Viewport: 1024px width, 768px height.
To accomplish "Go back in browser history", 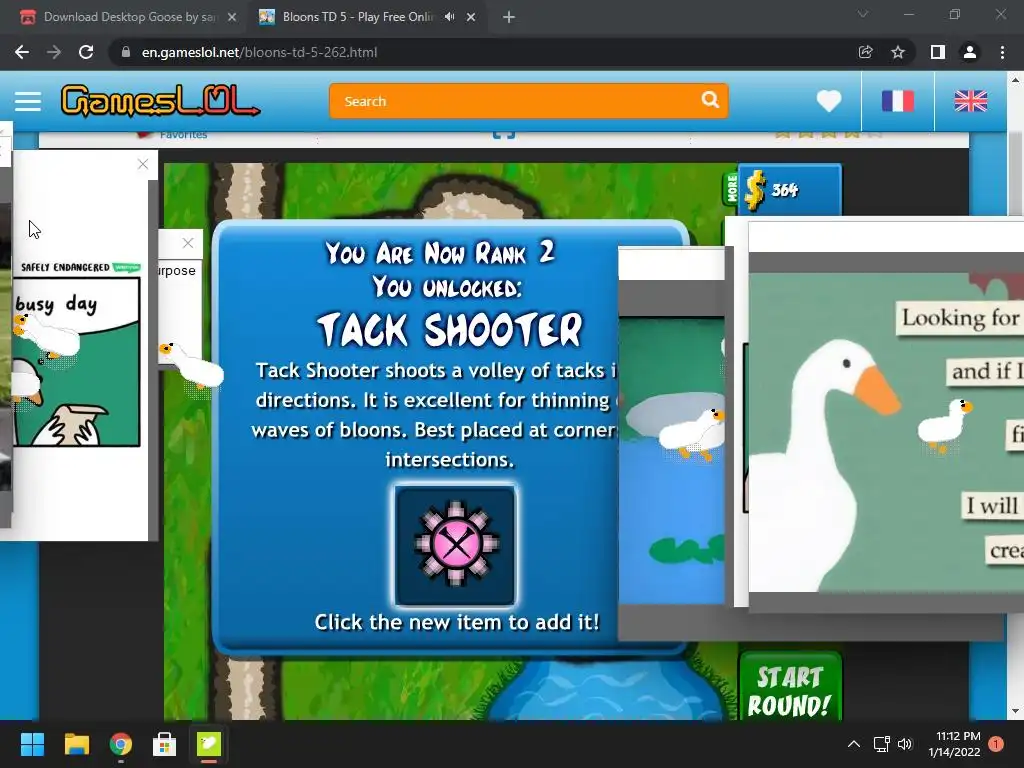I will (x=22, y=52).
